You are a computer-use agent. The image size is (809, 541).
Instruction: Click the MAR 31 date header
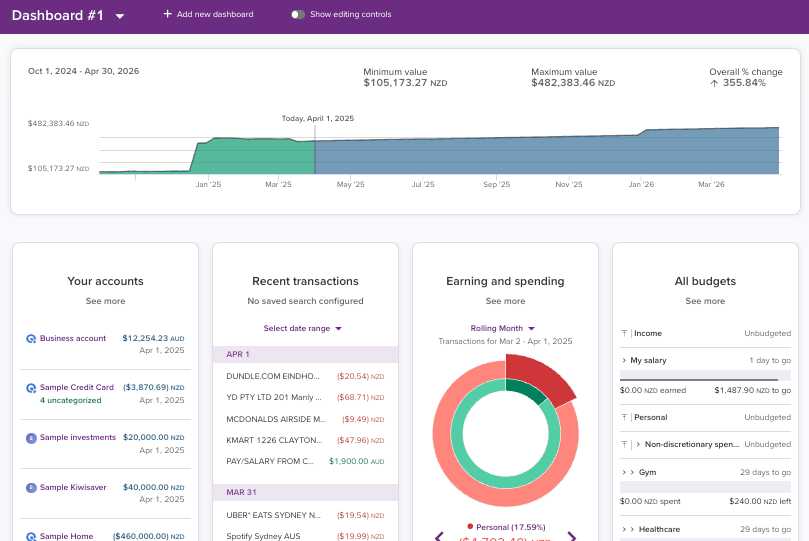(x=305, y=492)
